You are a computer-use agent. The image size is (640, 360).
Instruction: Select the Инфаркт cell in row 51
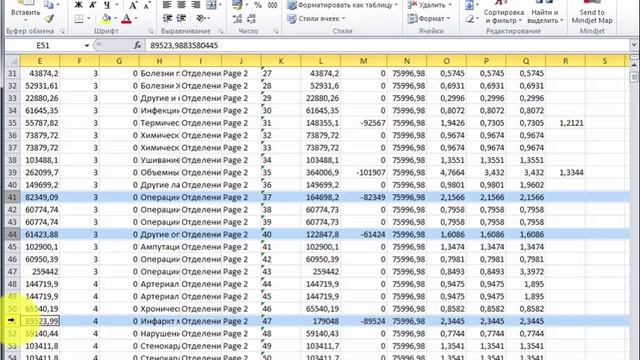[x=160, y=321]
